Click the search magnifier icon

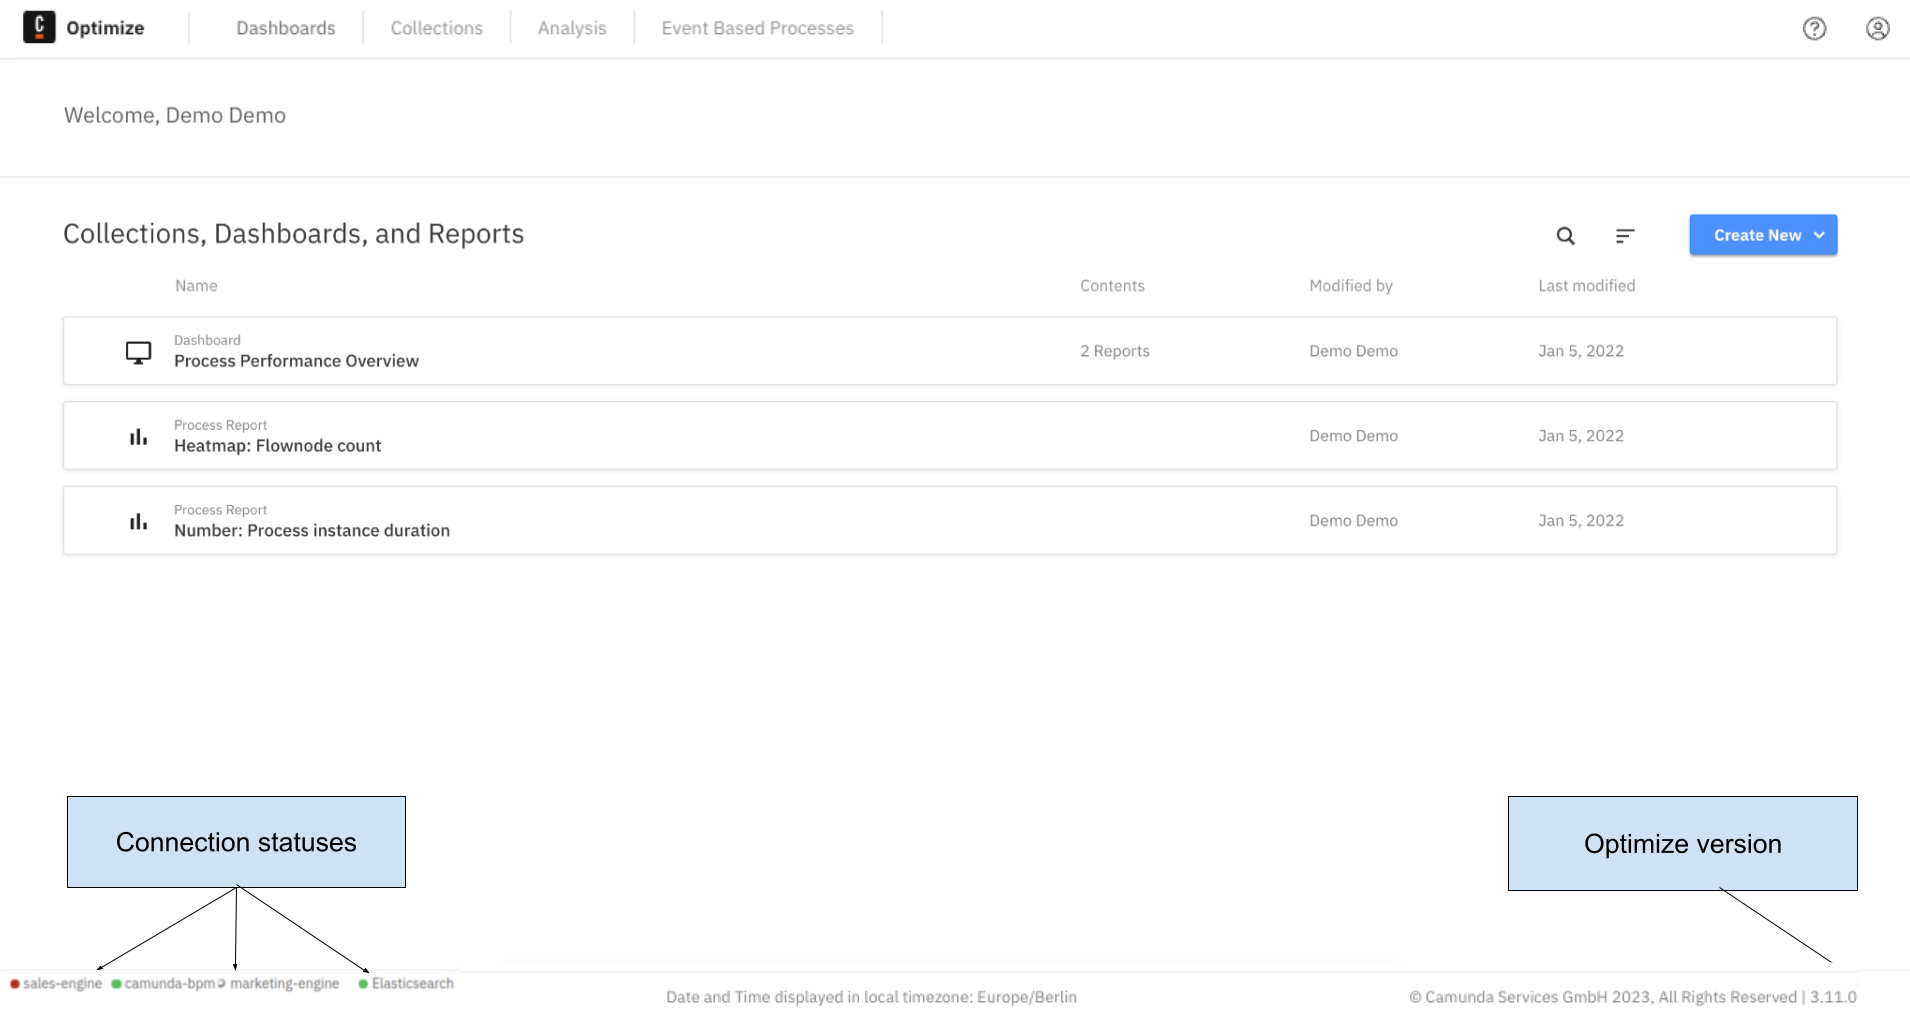point(1565,236)
